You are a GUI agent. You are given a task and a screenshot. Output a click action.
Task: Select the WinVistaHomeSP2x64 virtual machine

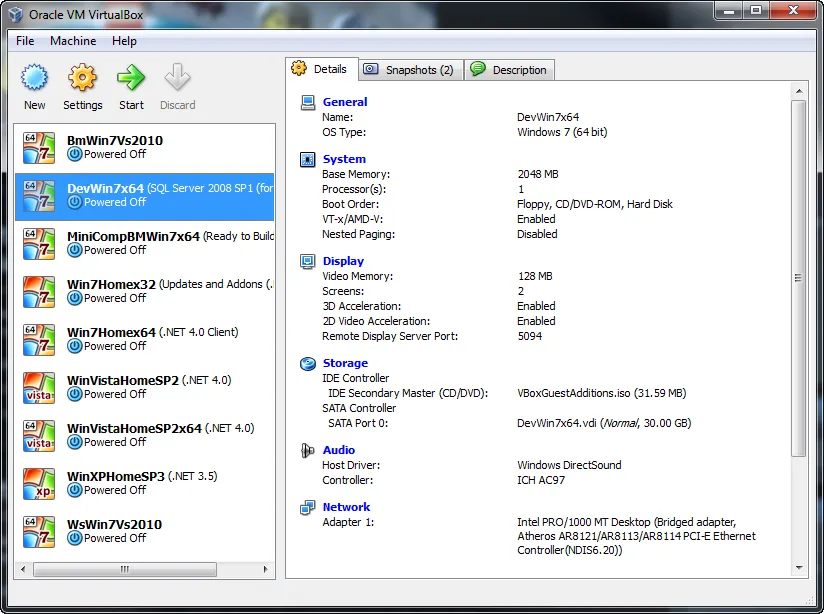coord(145,436)
